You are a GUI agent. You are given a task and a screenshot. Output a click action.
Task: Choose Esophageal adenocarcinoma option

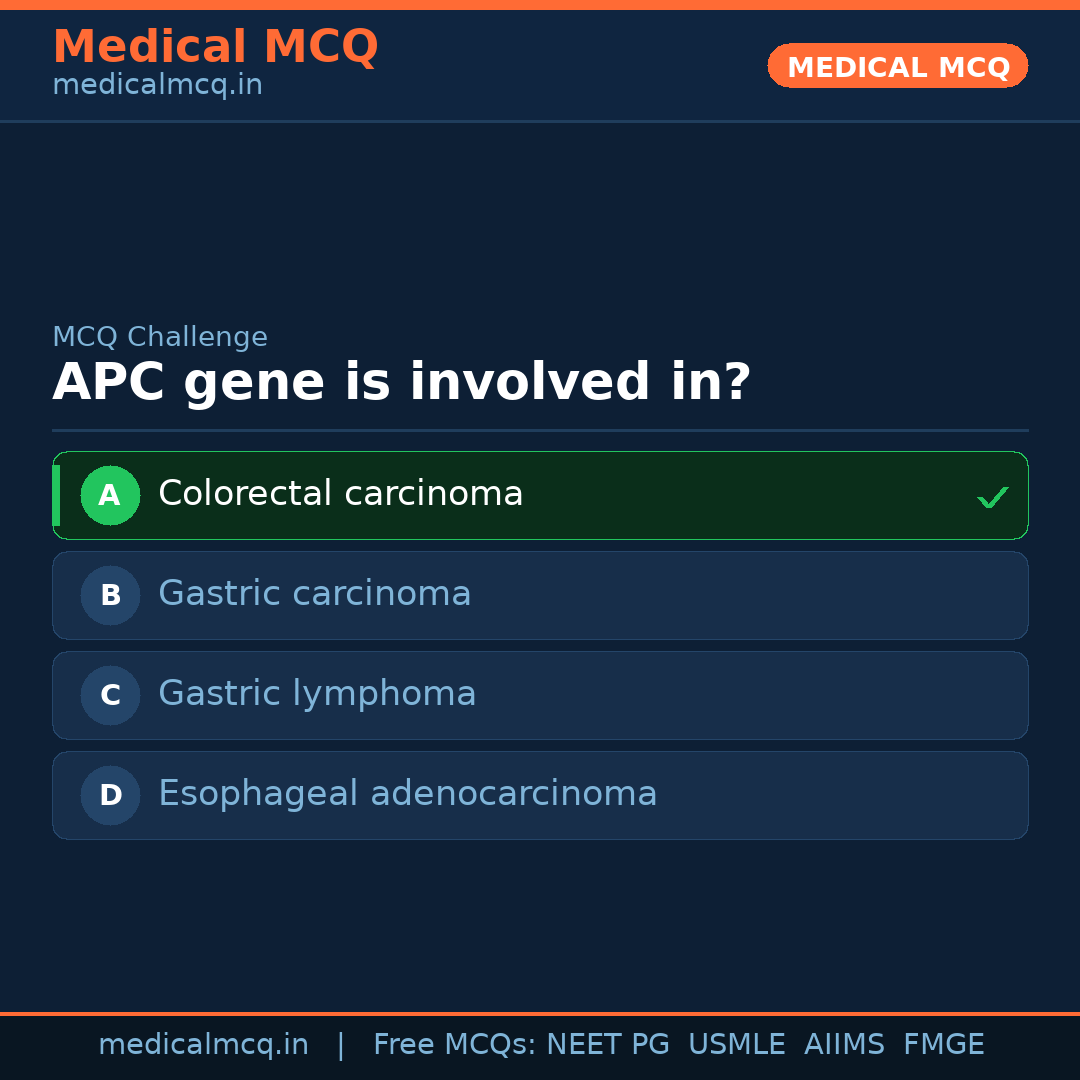tap(407, 794)
